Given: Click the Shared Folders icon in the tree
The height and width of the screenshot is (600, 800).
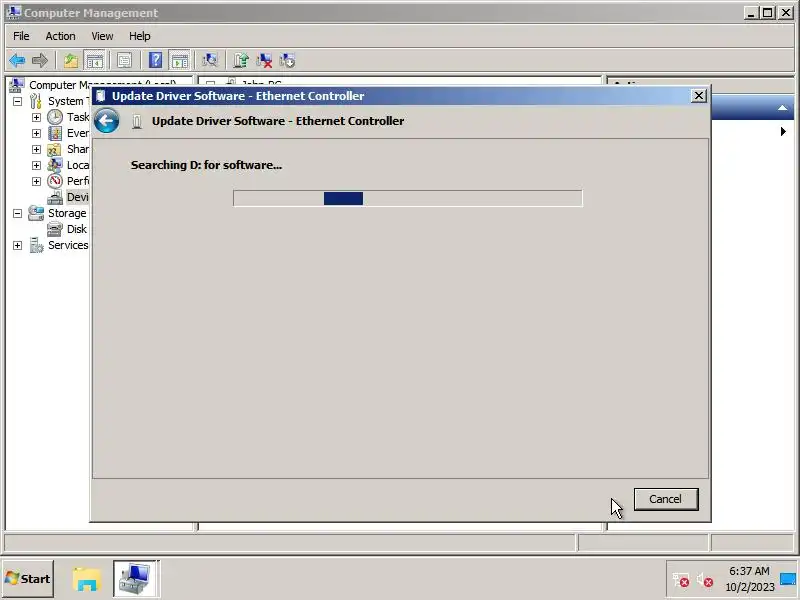Looking at the screenshot, I should coord(55,149).
